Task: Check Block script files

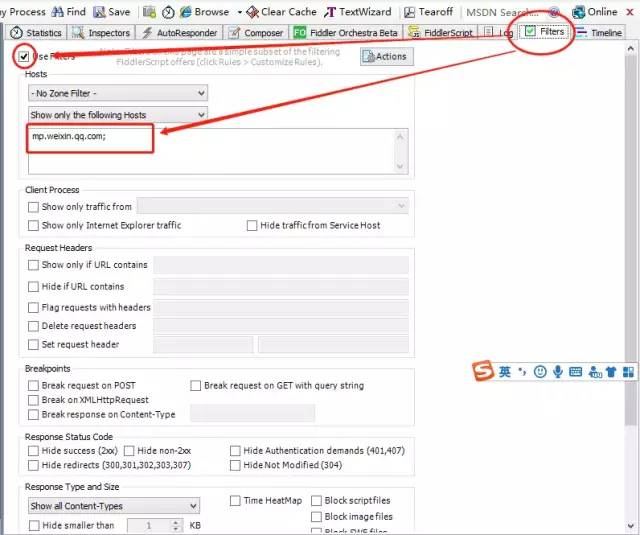Action: tap(316, 501)
